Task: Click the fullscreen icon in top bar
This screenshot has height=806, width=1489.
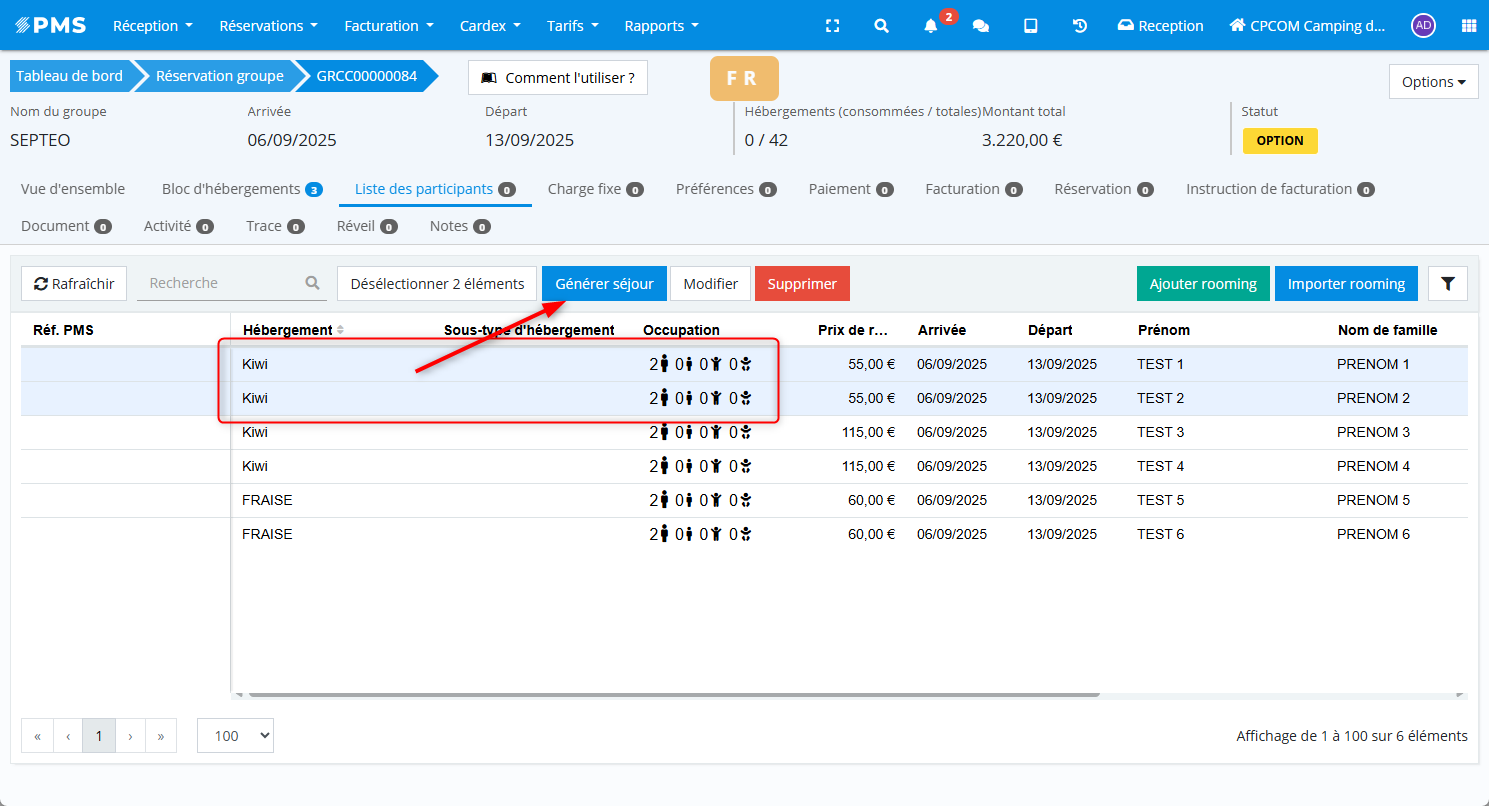Action: point(832,26)
